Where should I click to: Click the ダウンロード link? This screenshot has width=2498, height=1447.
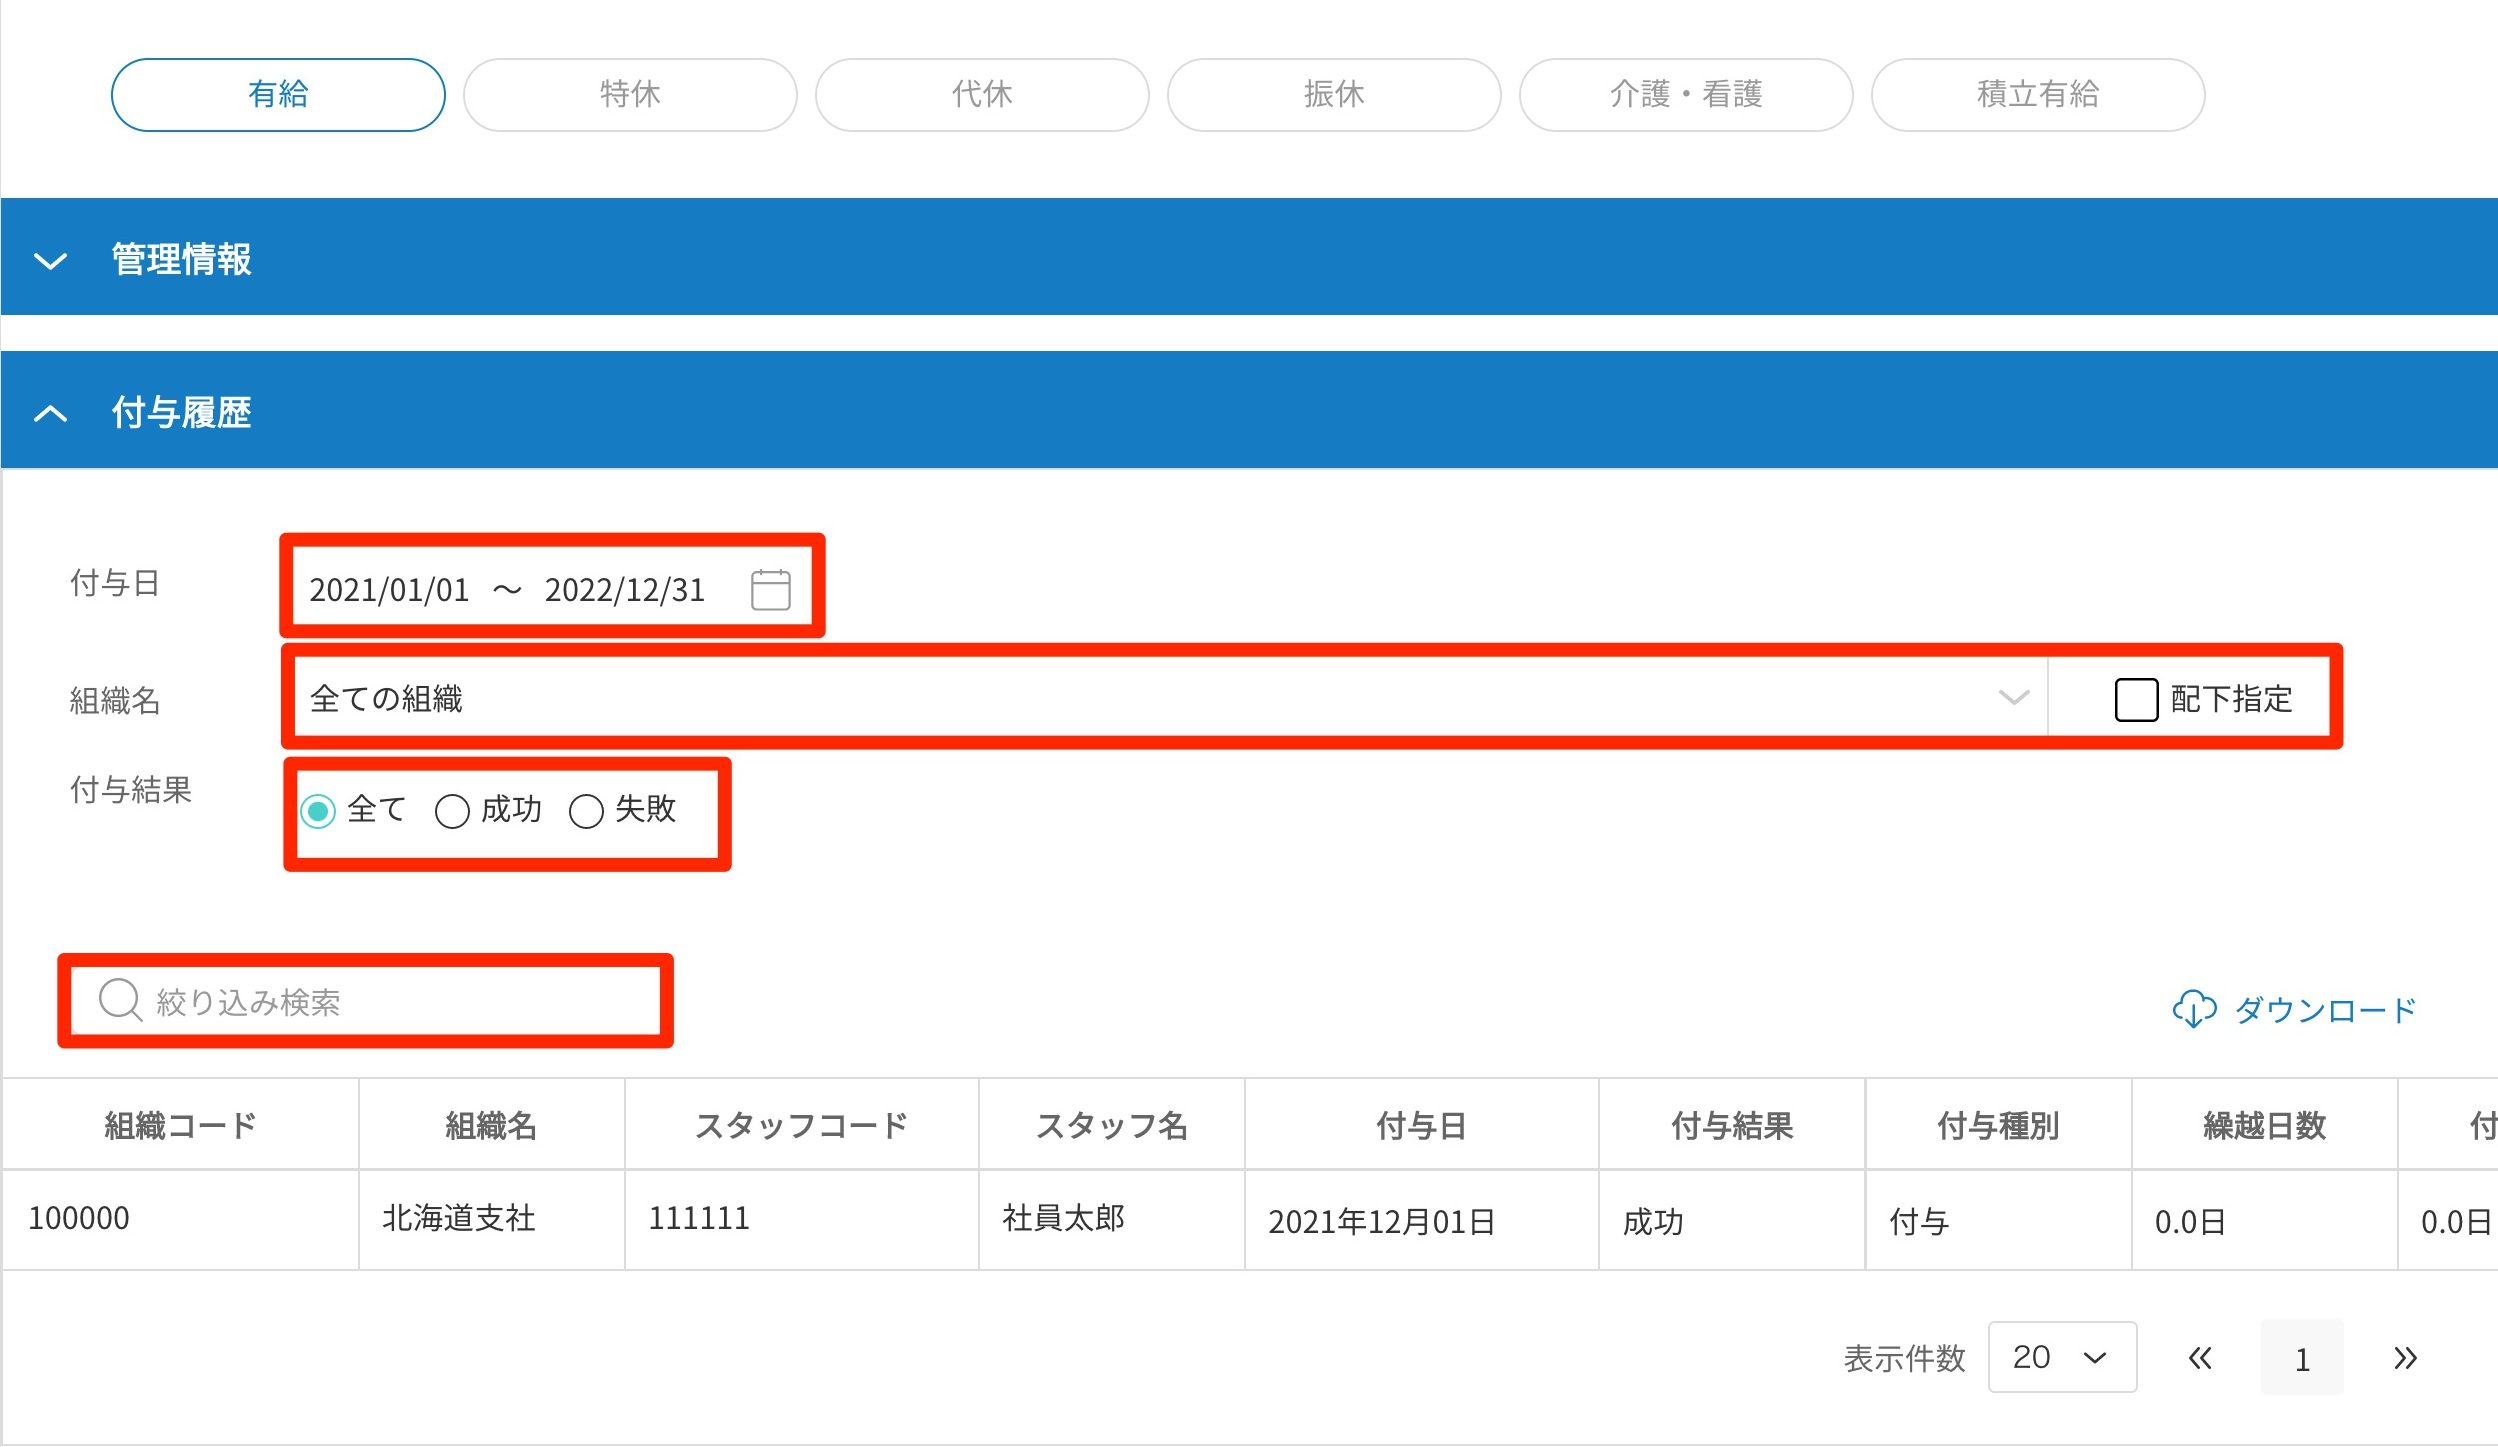[2324, 1010]
